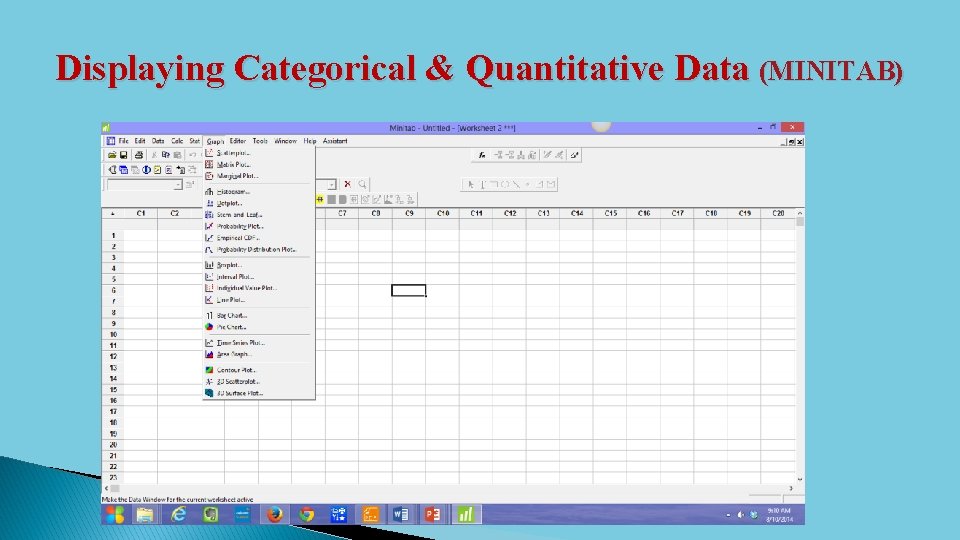Image resolution: width=960 pixels, height=540 pixels.
Task: Select Line Plot entry
Action: point(257,300)
